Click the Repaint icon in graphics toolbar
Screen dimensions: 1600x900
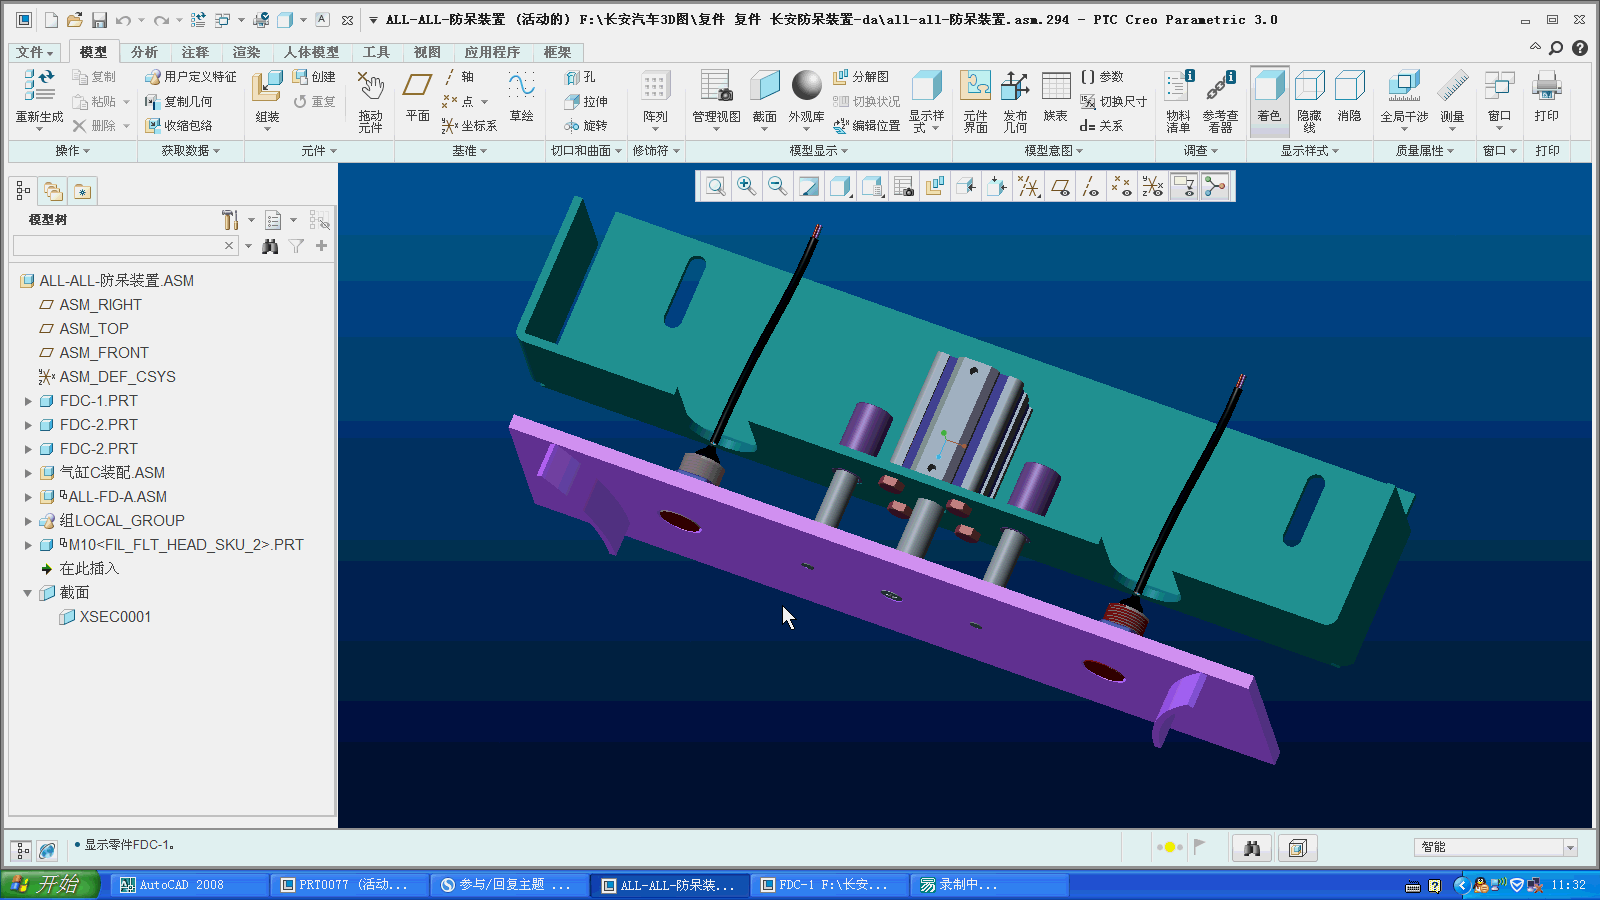pyautogui.click(x=809, y=186)
